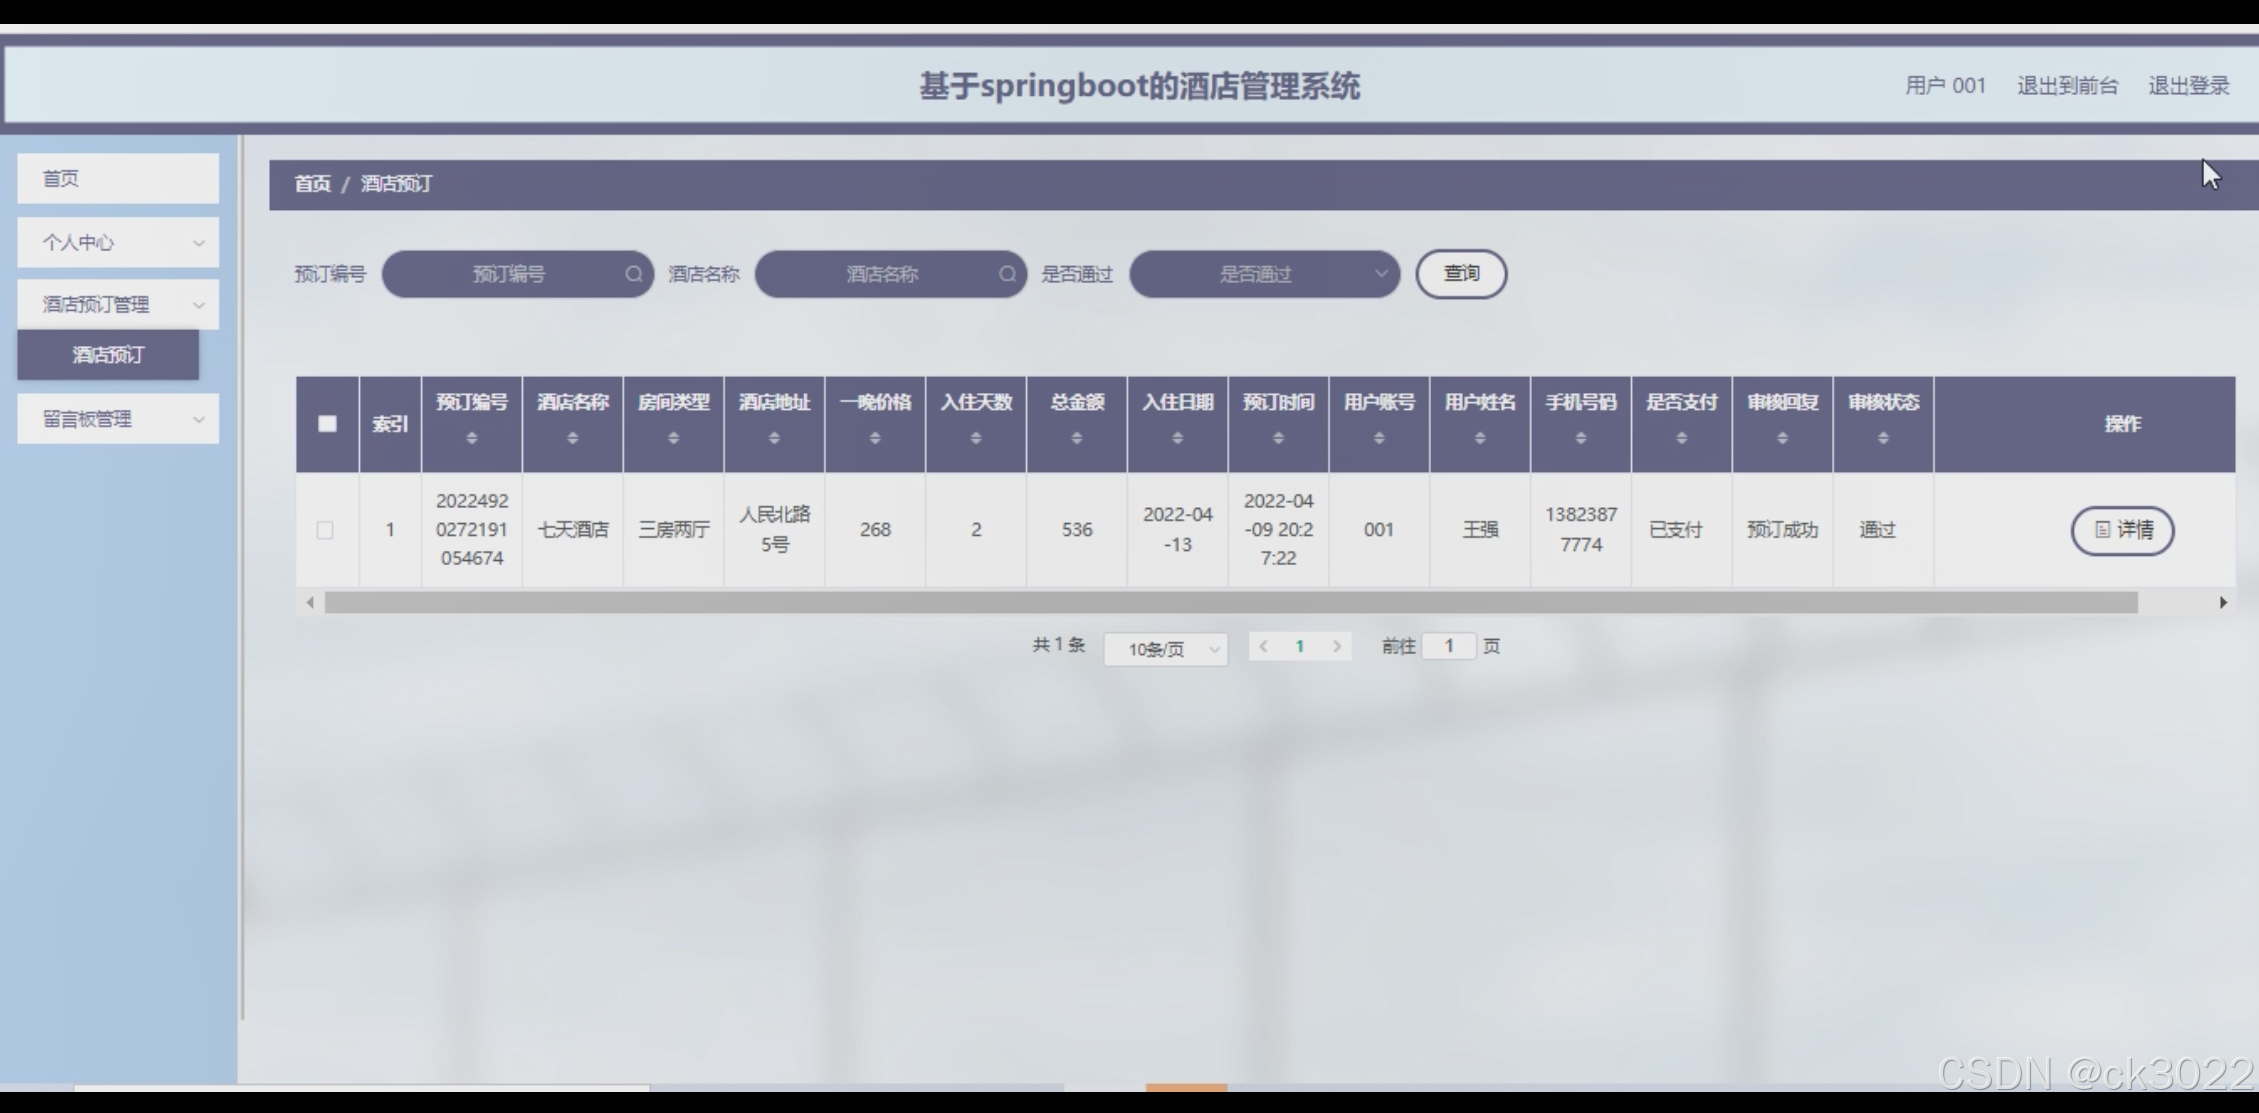Select 酒店预订 submenu item
This screenshot has width=2259, height=1113.
click(108, 355)
